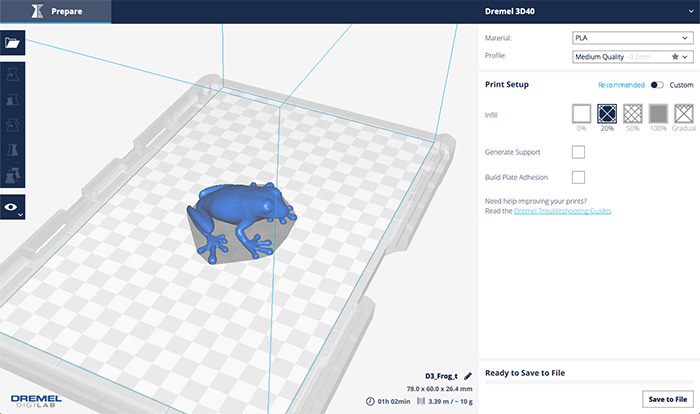Toggle between Recommended and Custom setup
The image size is (700, 414).
[657, 85]
